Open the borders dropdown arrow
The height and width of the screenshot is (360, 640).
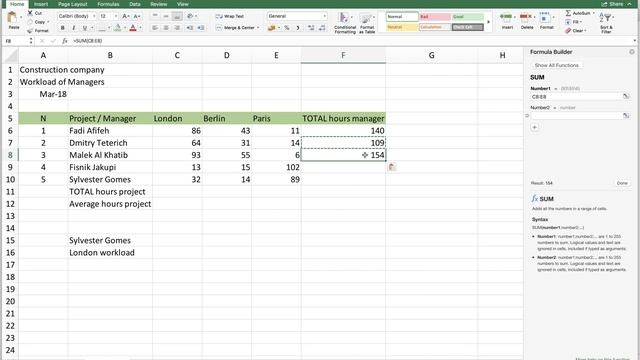coord(109,28)
